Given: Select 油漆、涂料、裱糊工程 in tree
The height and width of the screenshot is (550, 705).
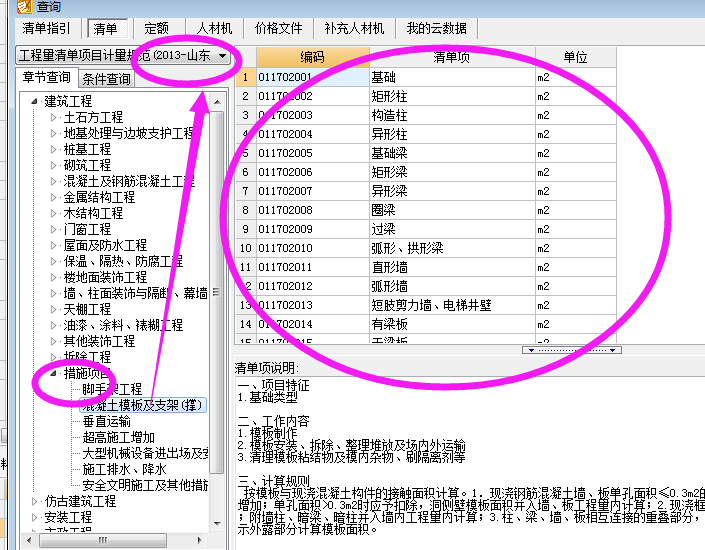Looking at the screenshot, I should [x=123, y=325].
